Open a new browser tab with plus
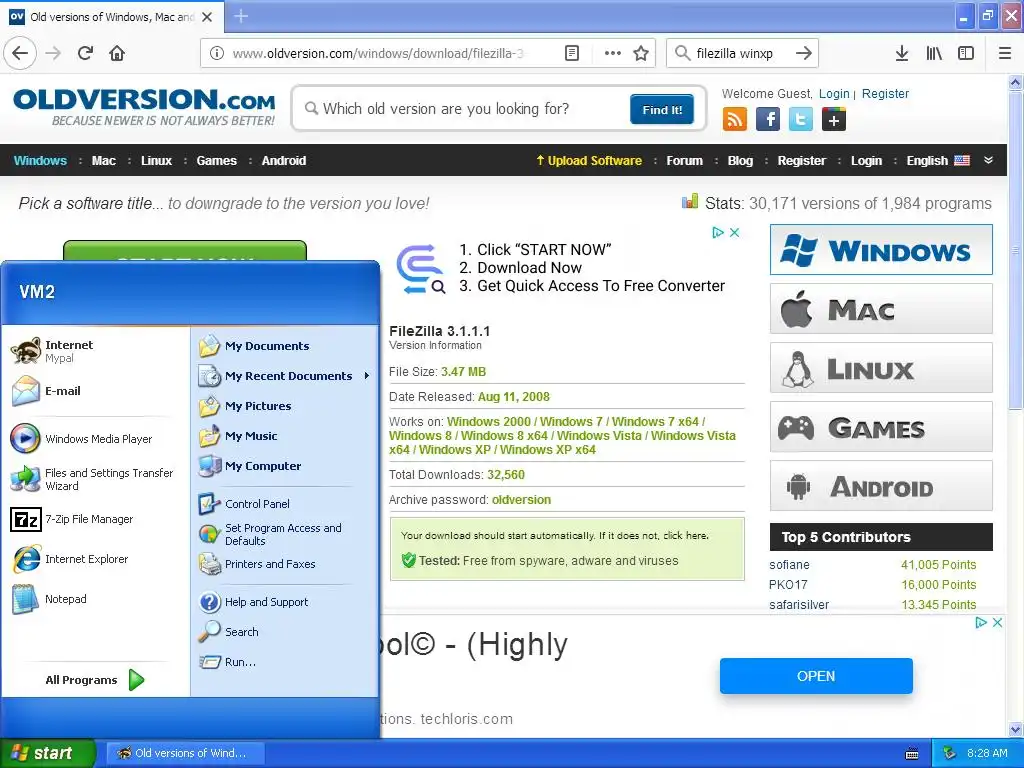This screenshot has height=768, width=1024. coord(241,16)
